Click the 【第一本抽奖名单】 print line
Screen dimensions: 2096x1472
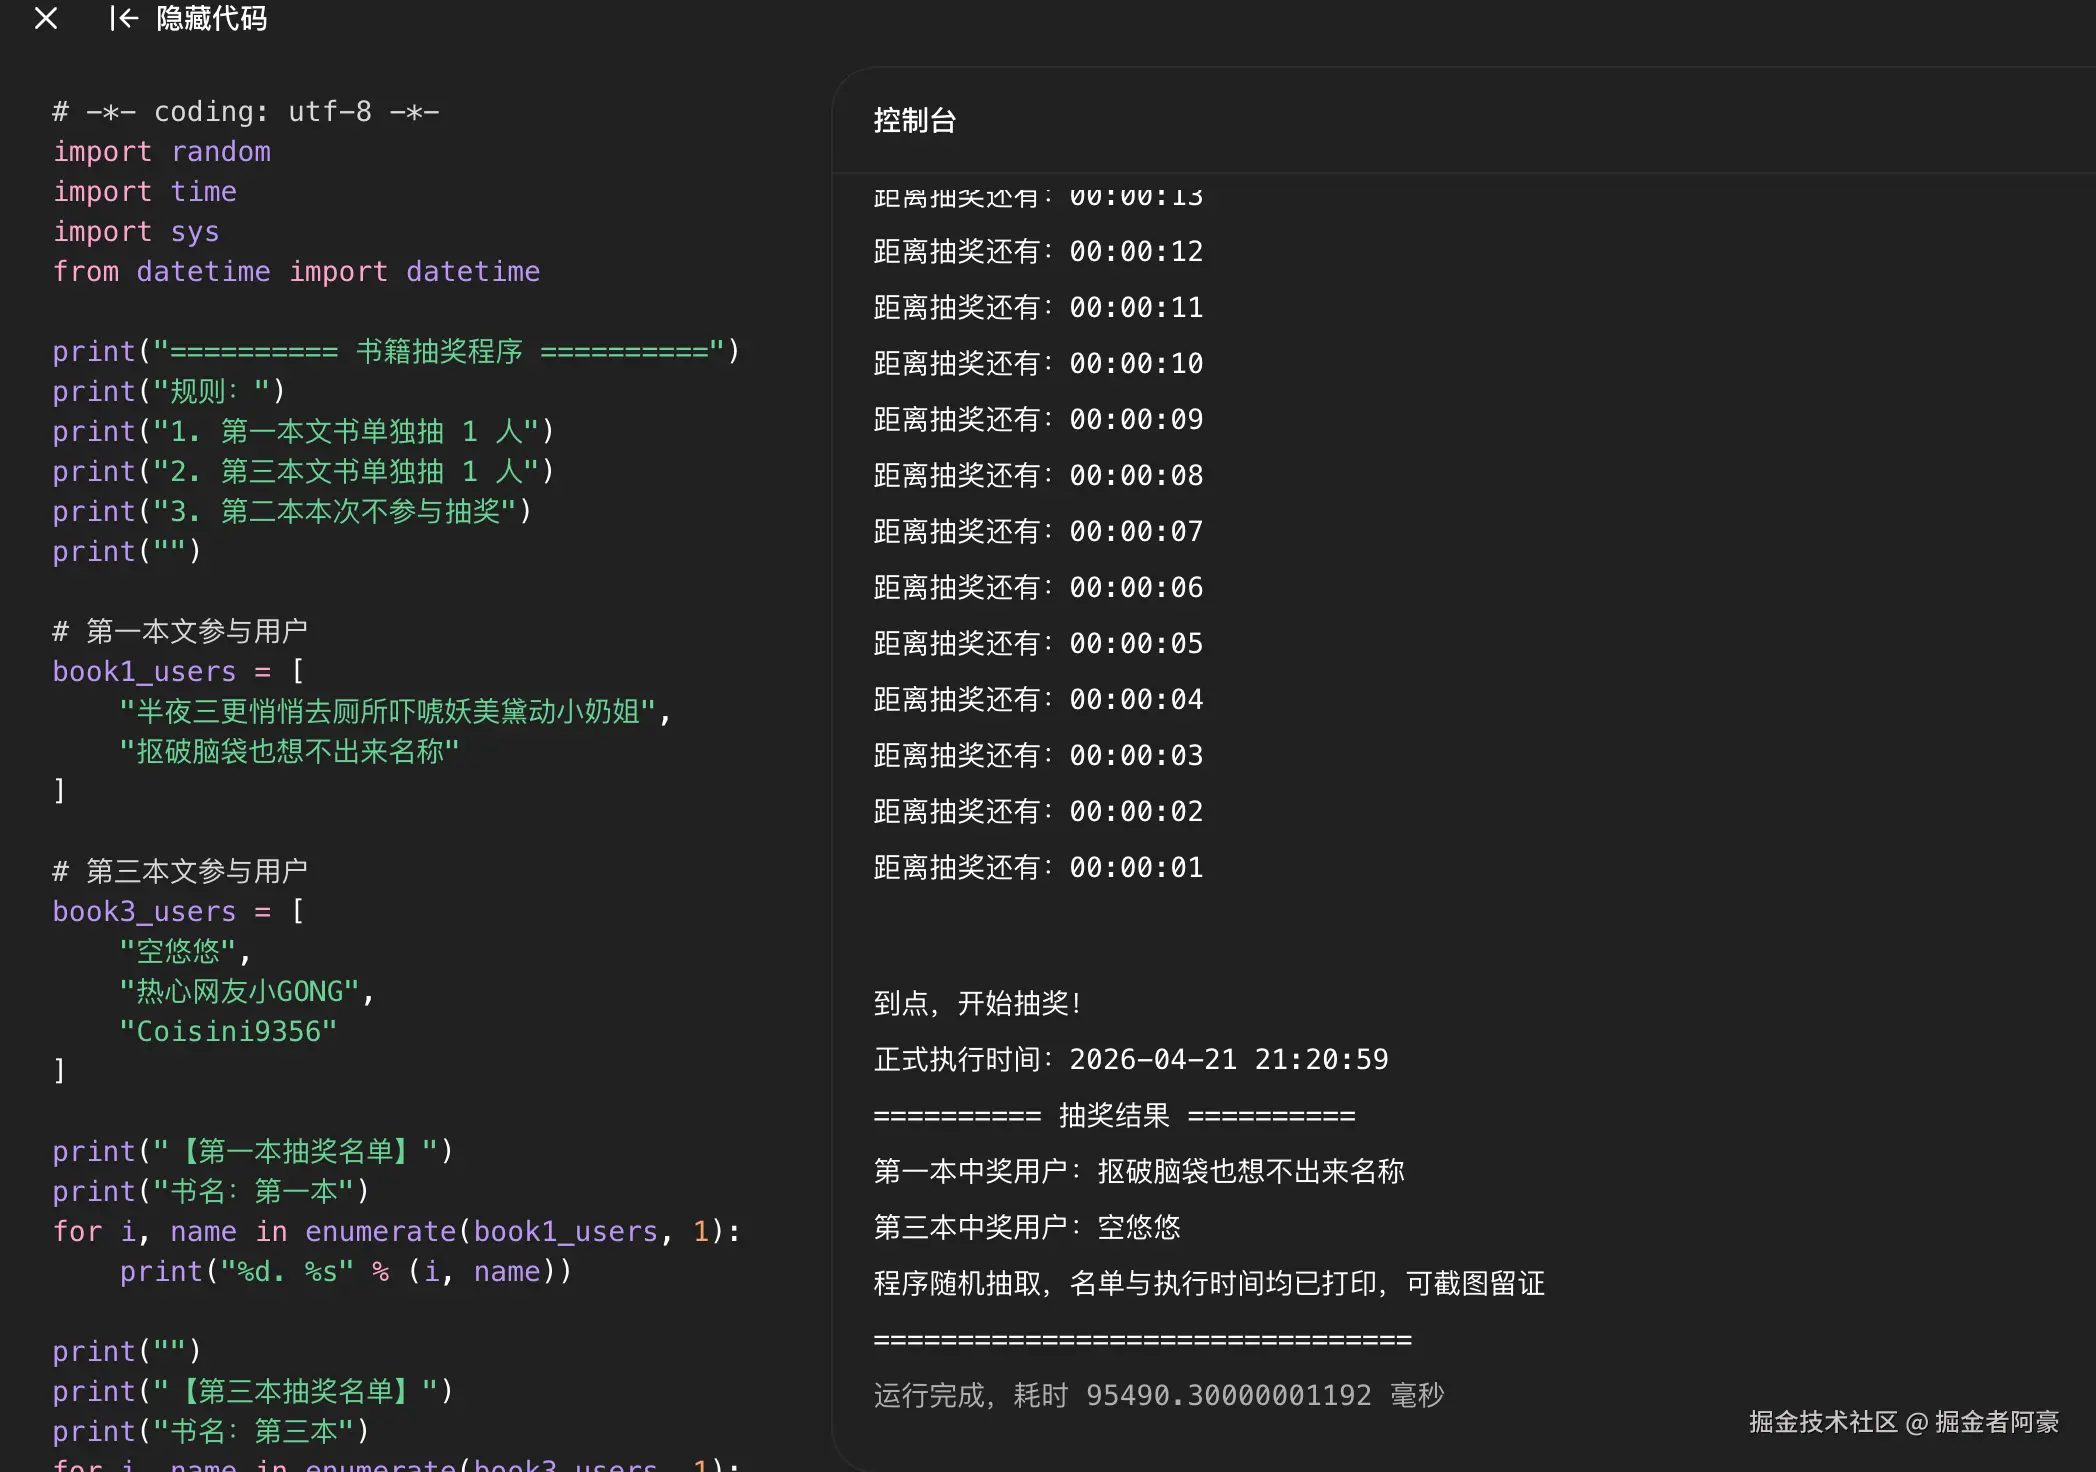click(253, 1152)
